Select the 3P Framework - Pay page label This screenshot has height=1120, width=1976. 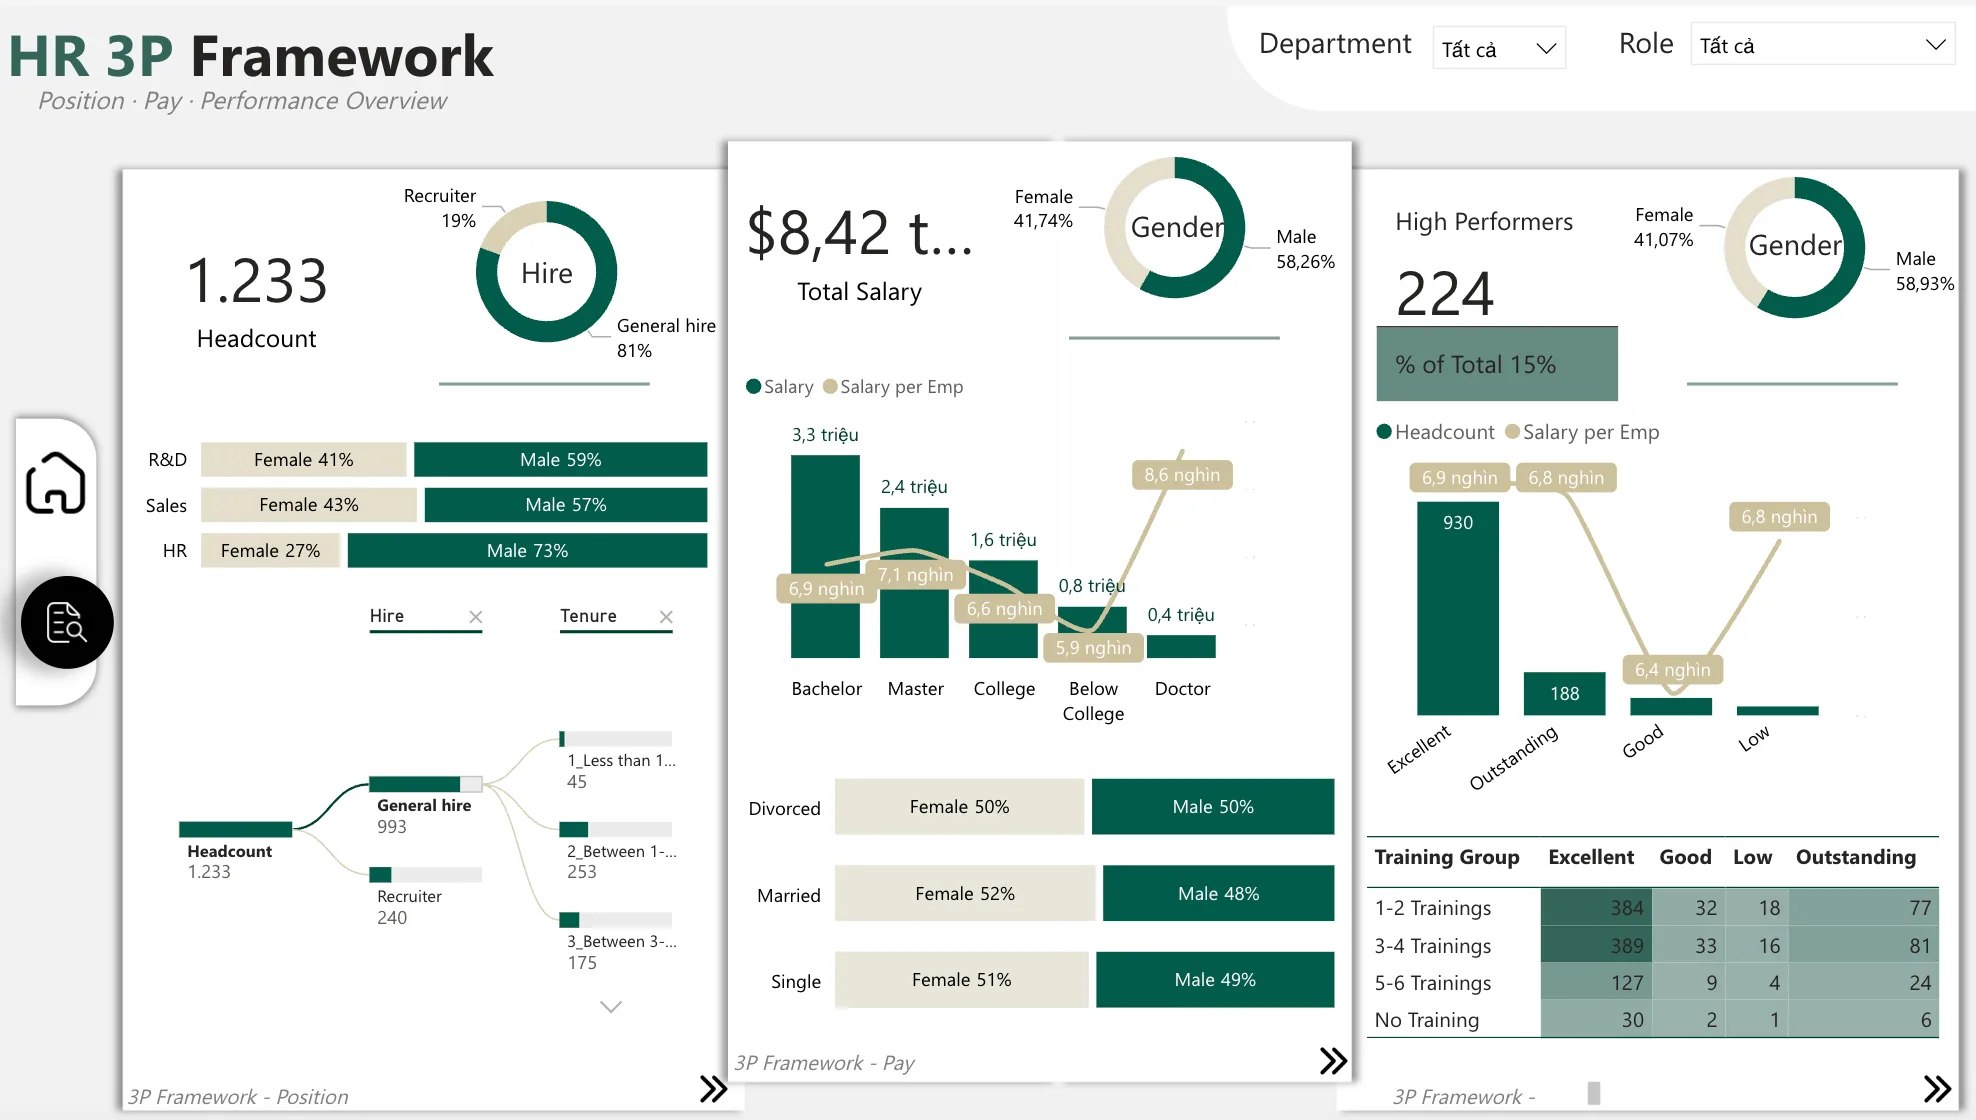pos(825,1062)
